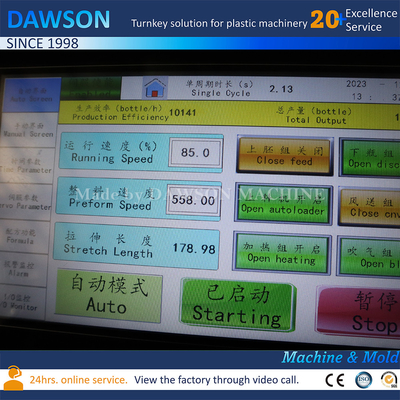Click the CE certification mark icon
The height and width of the screenshot is (400, 400).
[x=334, y=380]
